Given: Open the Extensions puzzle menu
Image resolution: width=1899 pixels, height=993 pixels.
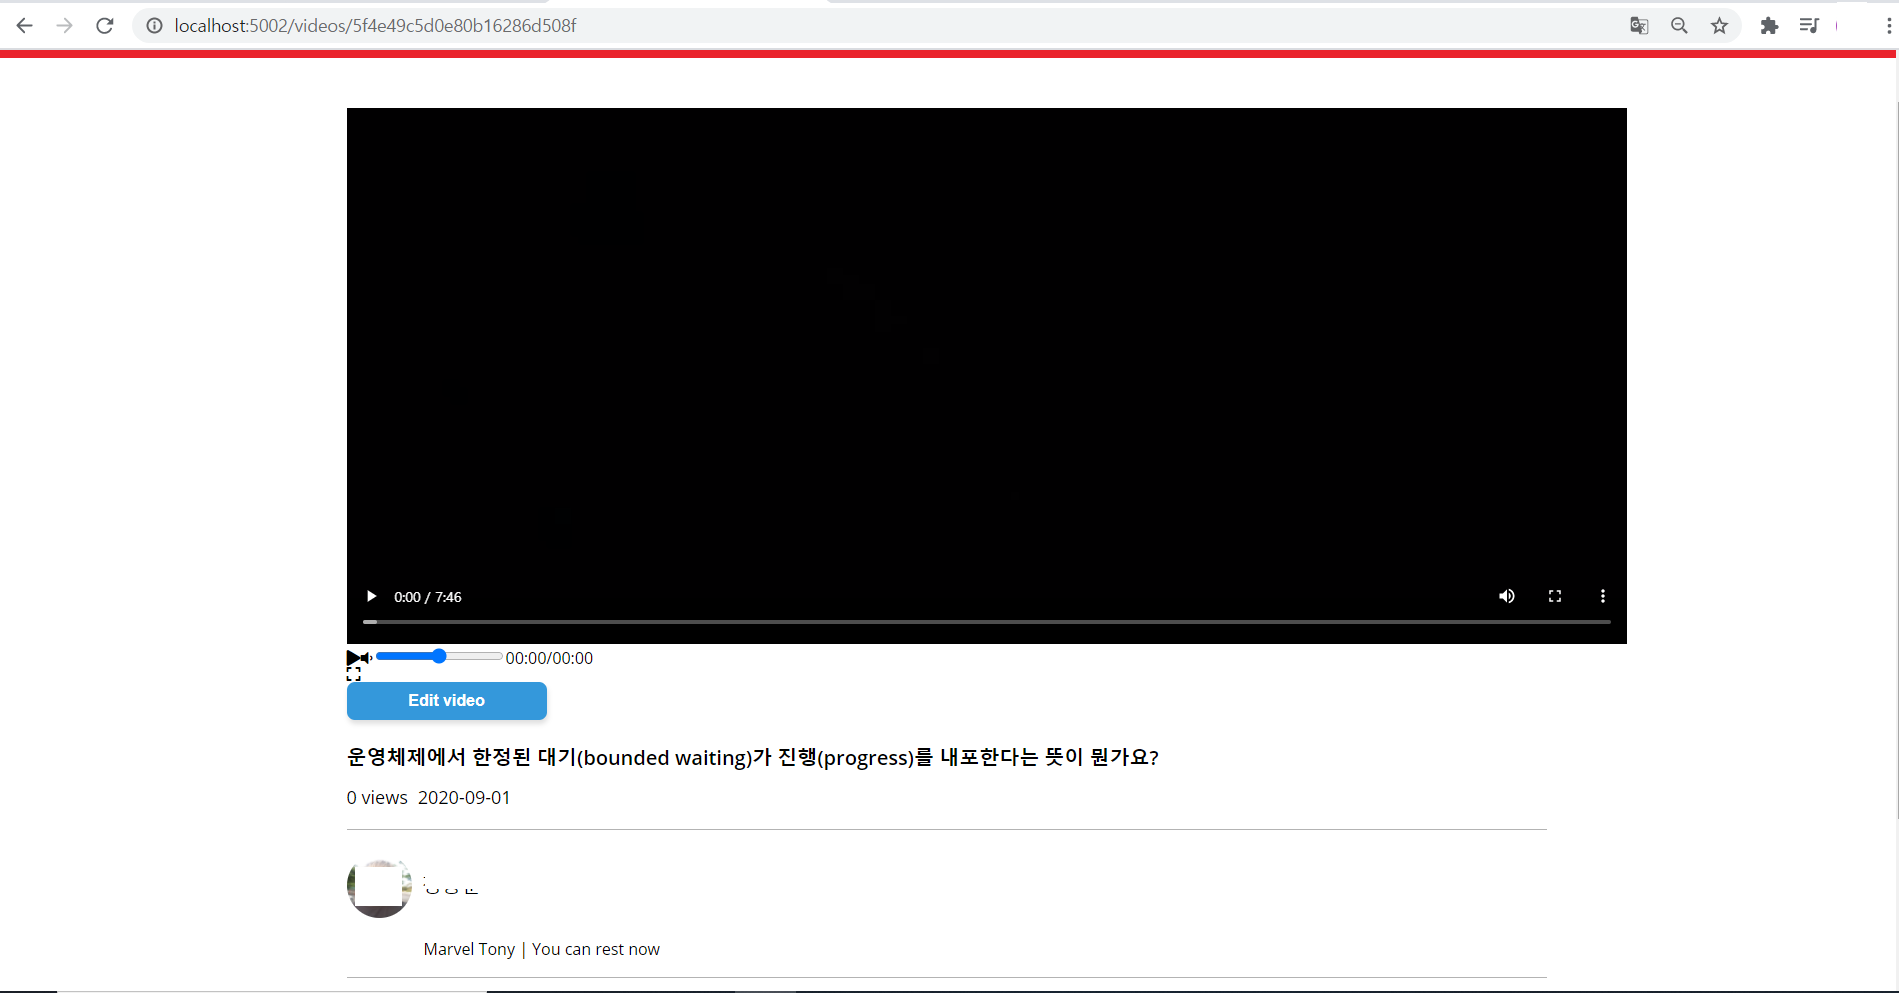Looking at the screenshot, I should pyautogui.click(x=1769, y=26).
